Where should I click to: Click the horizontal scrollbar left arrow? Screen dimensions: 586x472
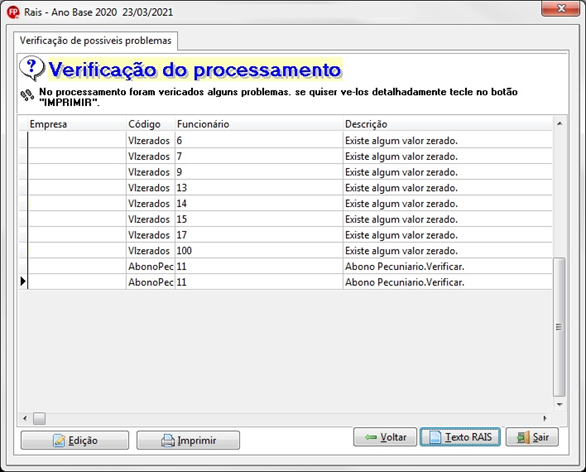click(x=25, y=418)
